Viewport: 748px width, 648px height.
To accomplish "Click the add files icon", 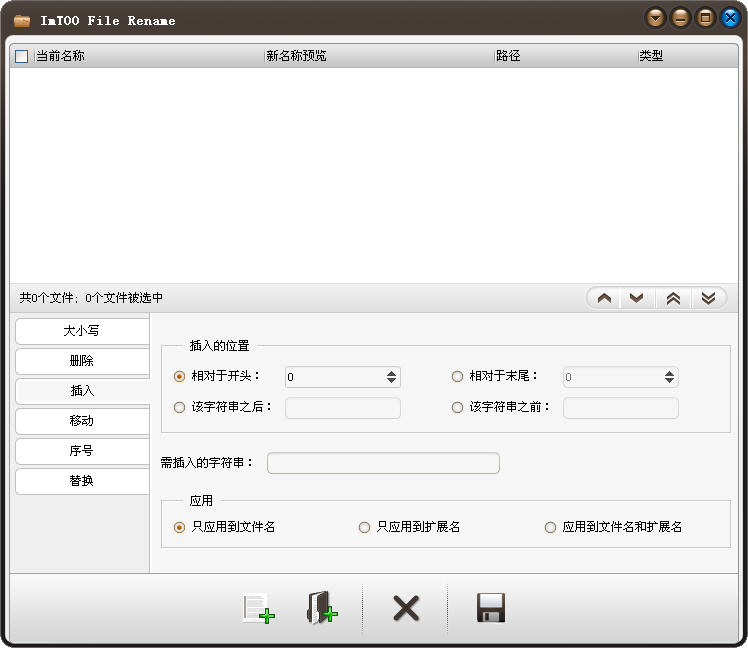I will tap(259, 608).
